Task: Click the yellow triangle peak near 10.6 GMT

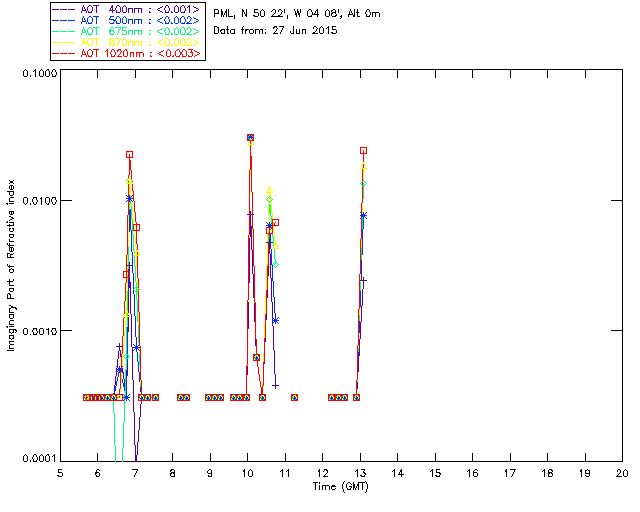Action: coord(269,190)
